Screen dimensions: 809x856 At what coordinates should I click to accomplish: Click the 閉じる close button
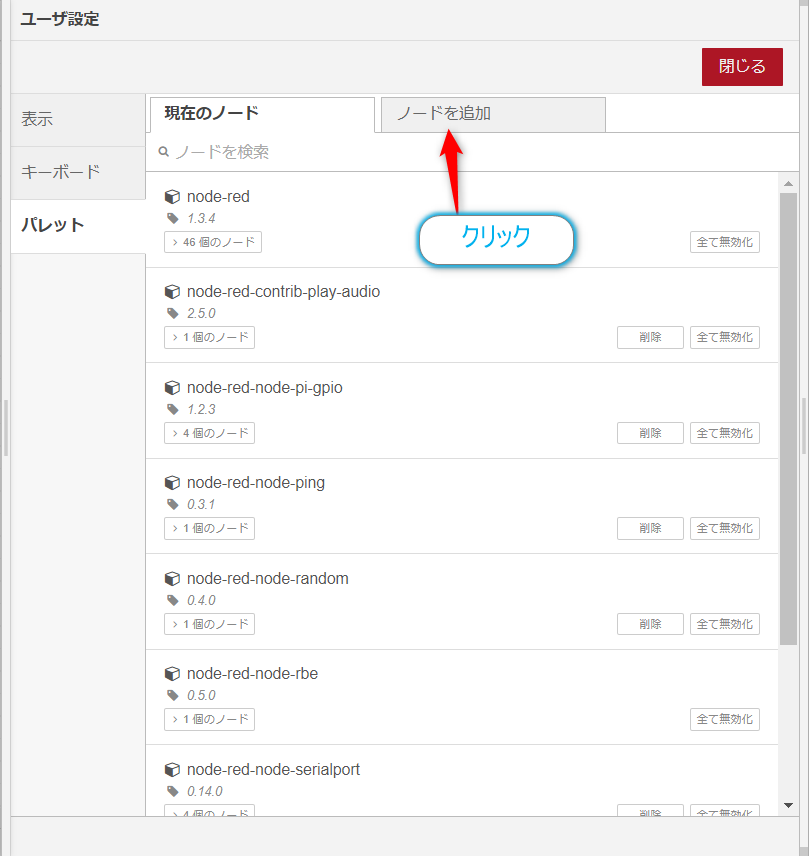[x=742, y=67]
